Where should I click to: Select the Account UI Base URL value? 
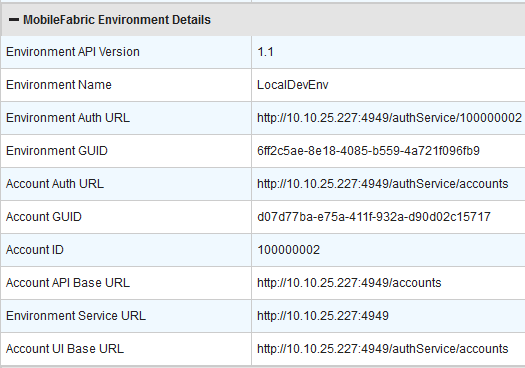pyautogui.click(x=383, y=349)
